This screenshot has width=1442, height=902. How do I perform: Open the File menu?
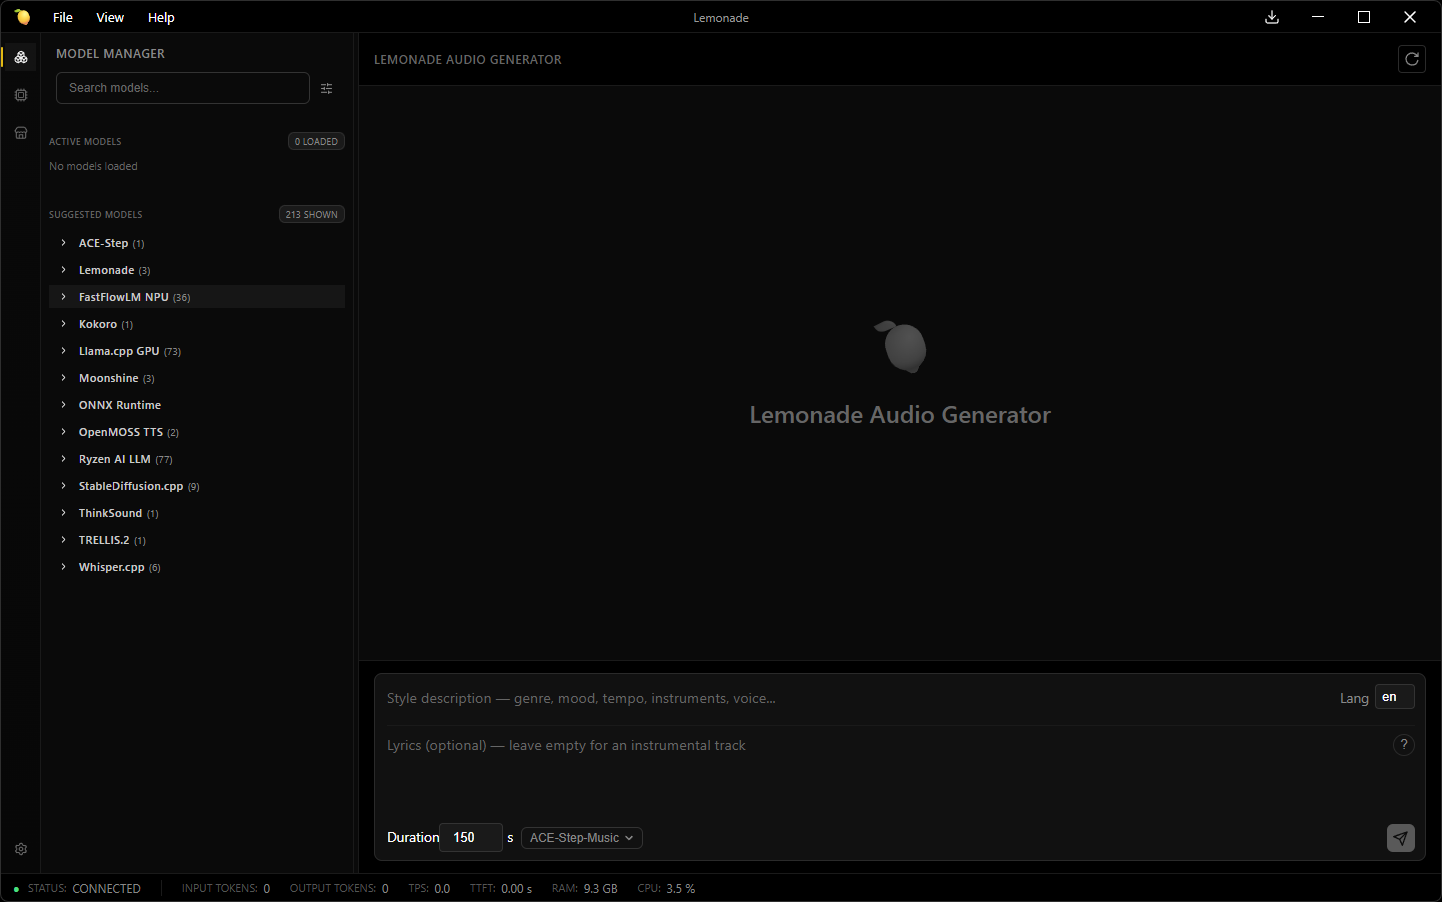pyautogui.click(x=63, y=17)
